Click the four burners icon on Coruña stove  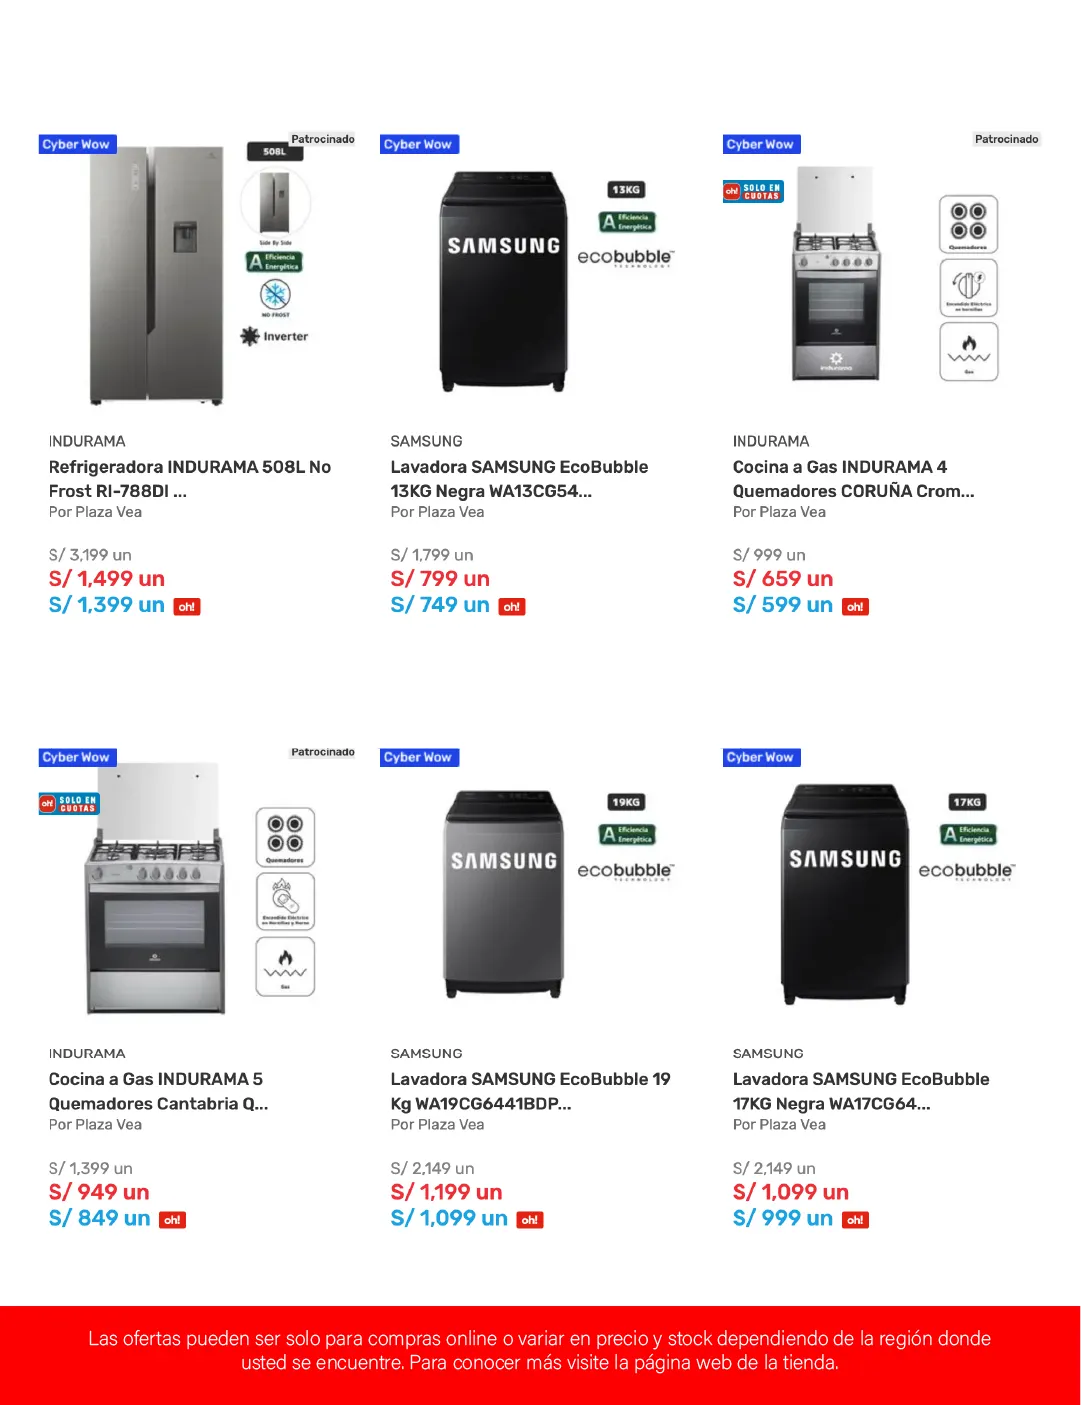click(968, 223)
